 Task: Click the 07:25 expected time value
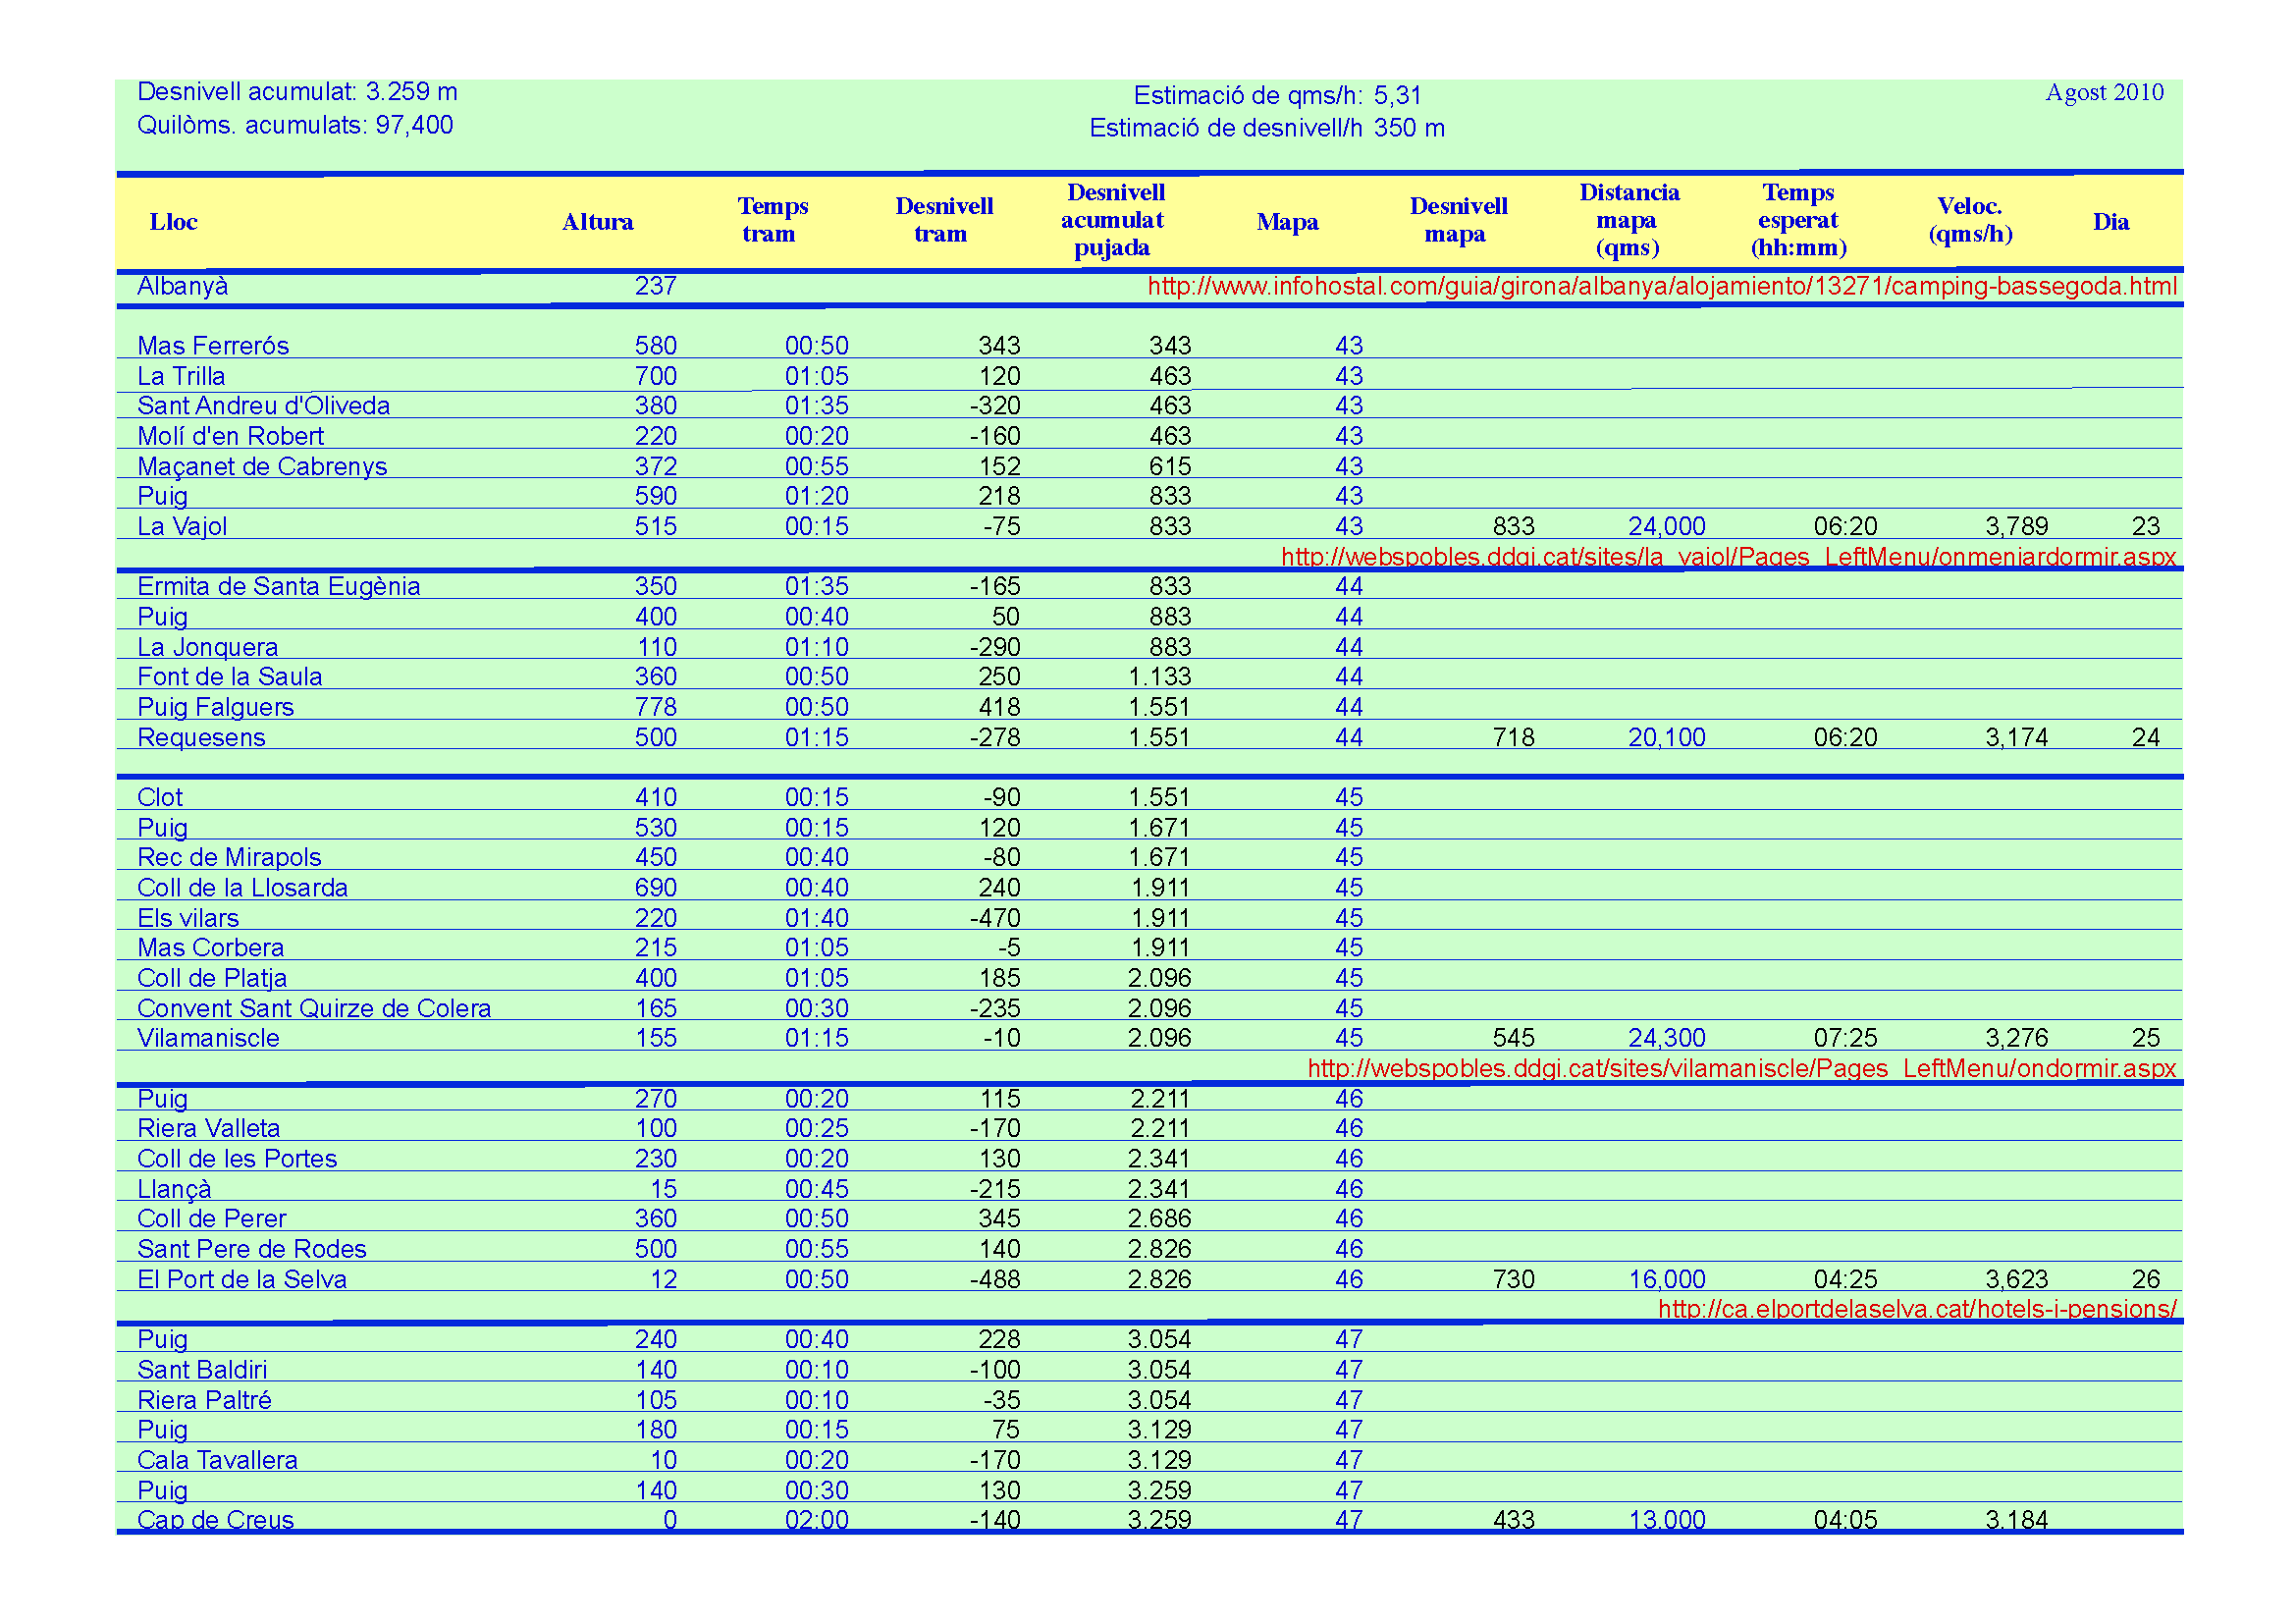[x=1845, y=1038]
